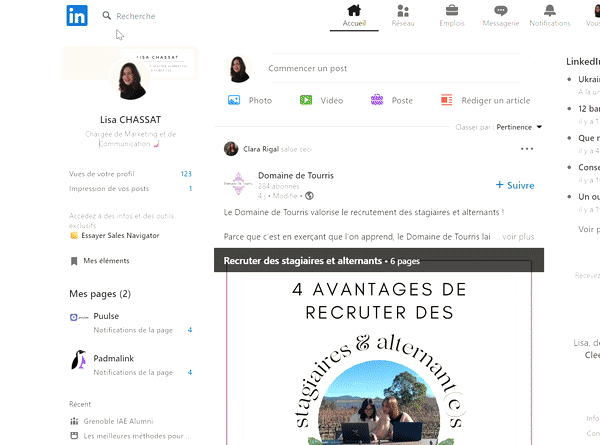Click Essayer Sales Navigator link
Screen dimensions: 600x445
(120, 236)
